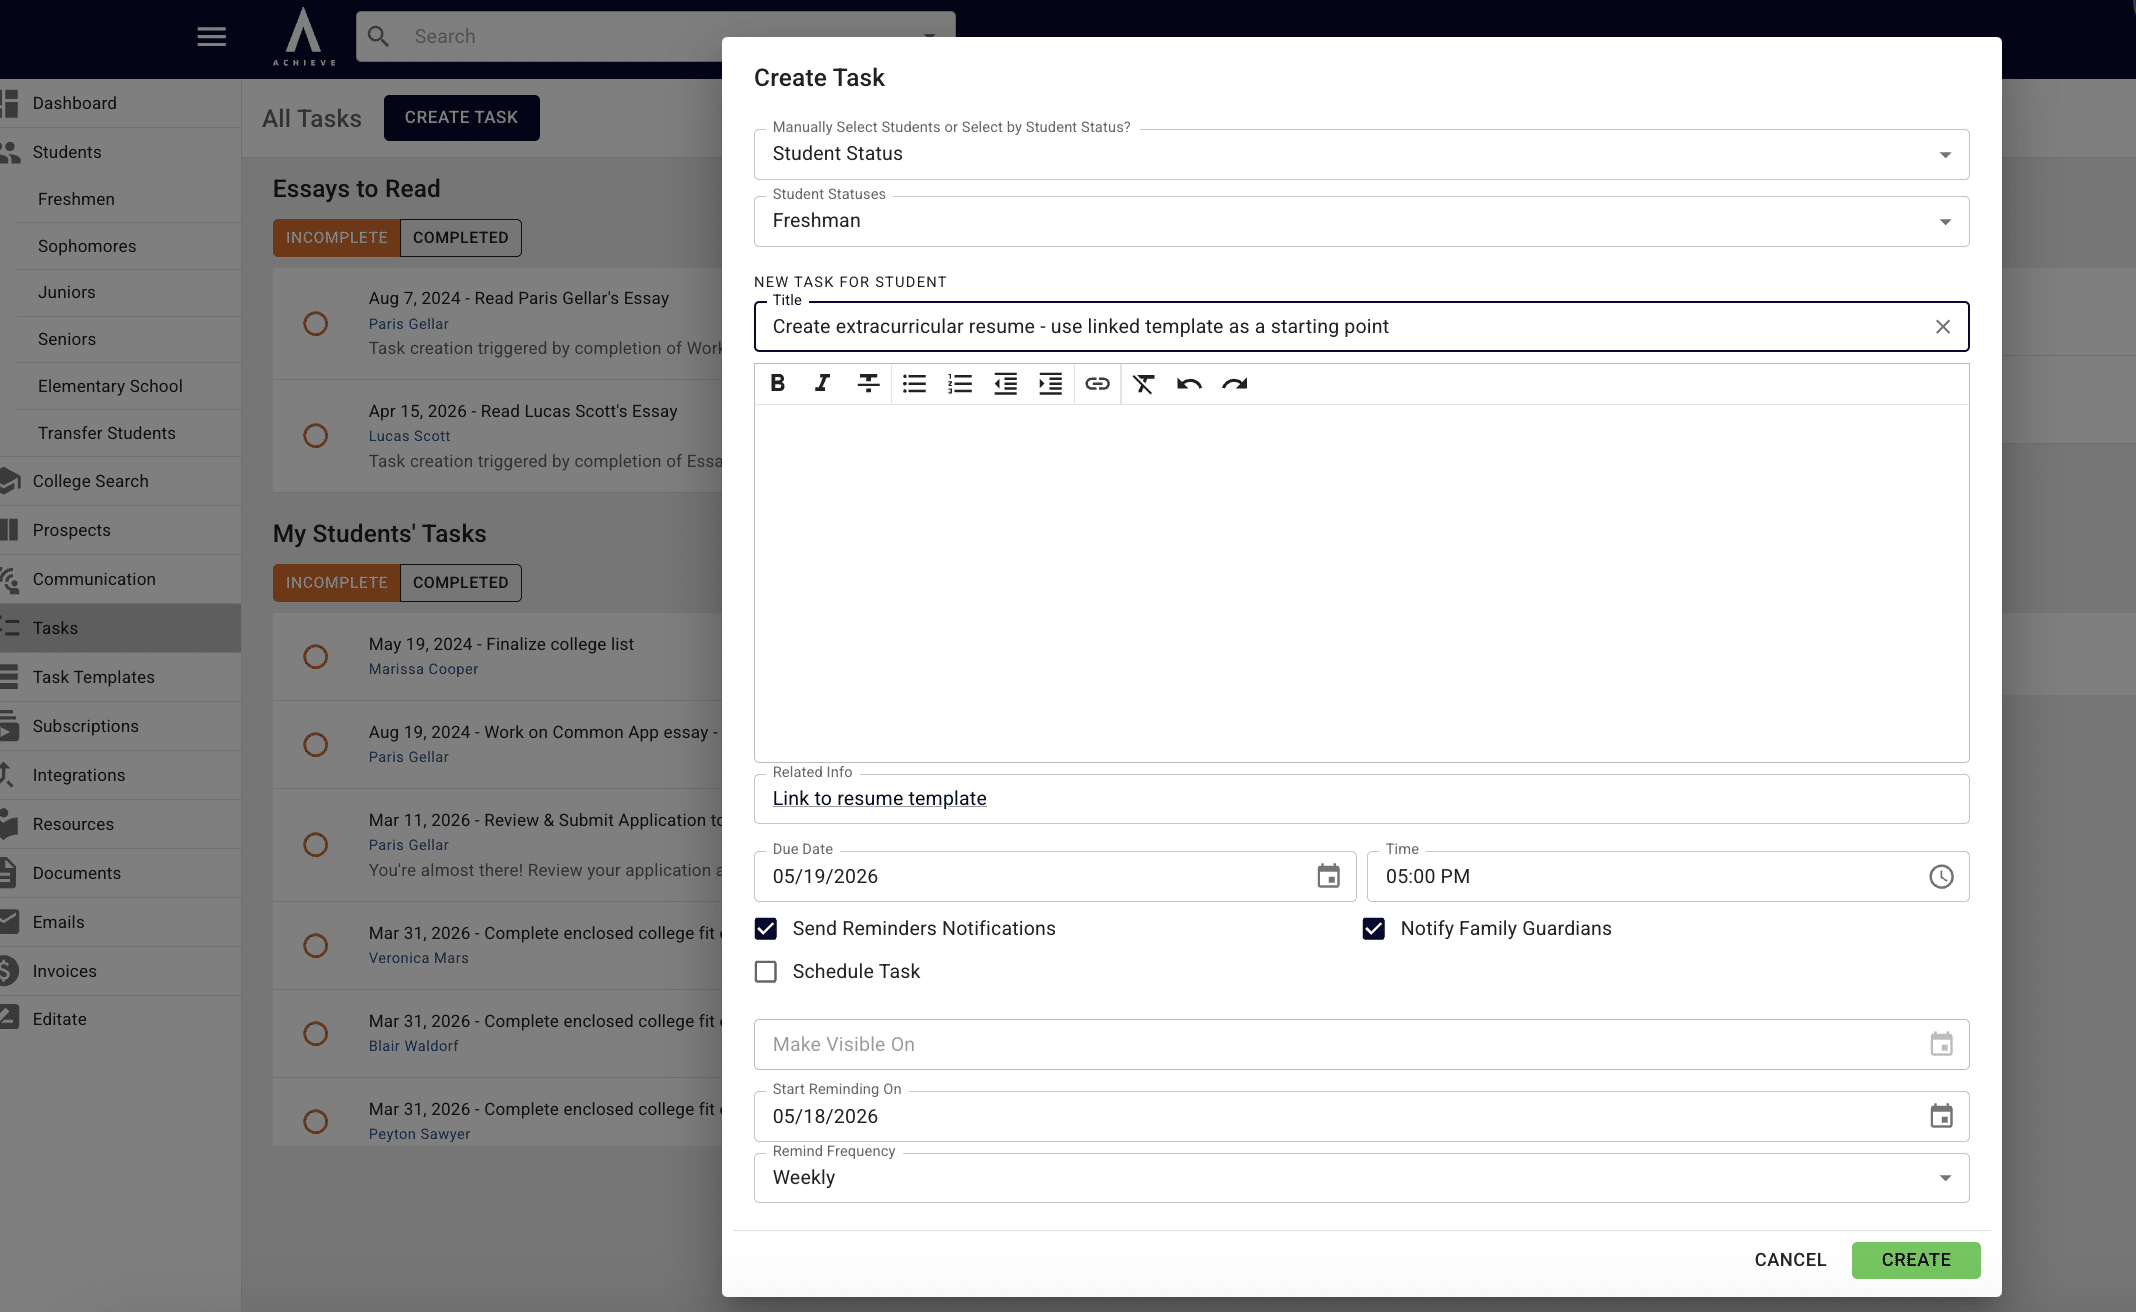Open the hamburger menu in the top bar

tap(211, 37)
